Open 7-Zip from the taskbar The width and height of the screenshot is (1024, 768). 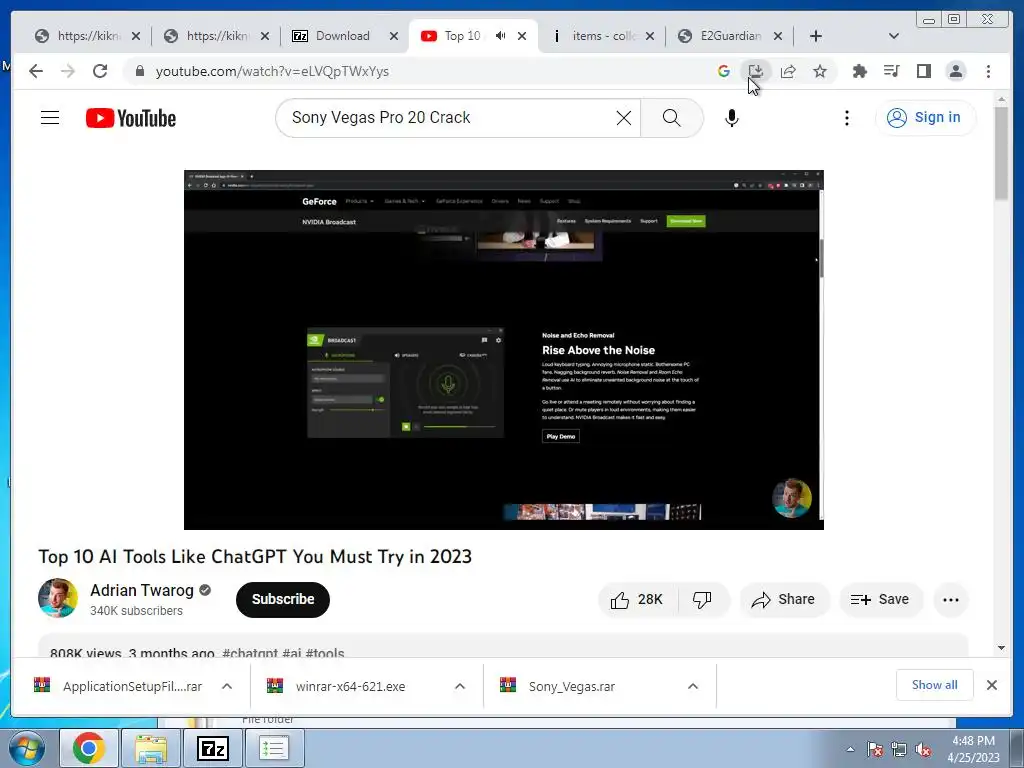[x=213, y=748]
